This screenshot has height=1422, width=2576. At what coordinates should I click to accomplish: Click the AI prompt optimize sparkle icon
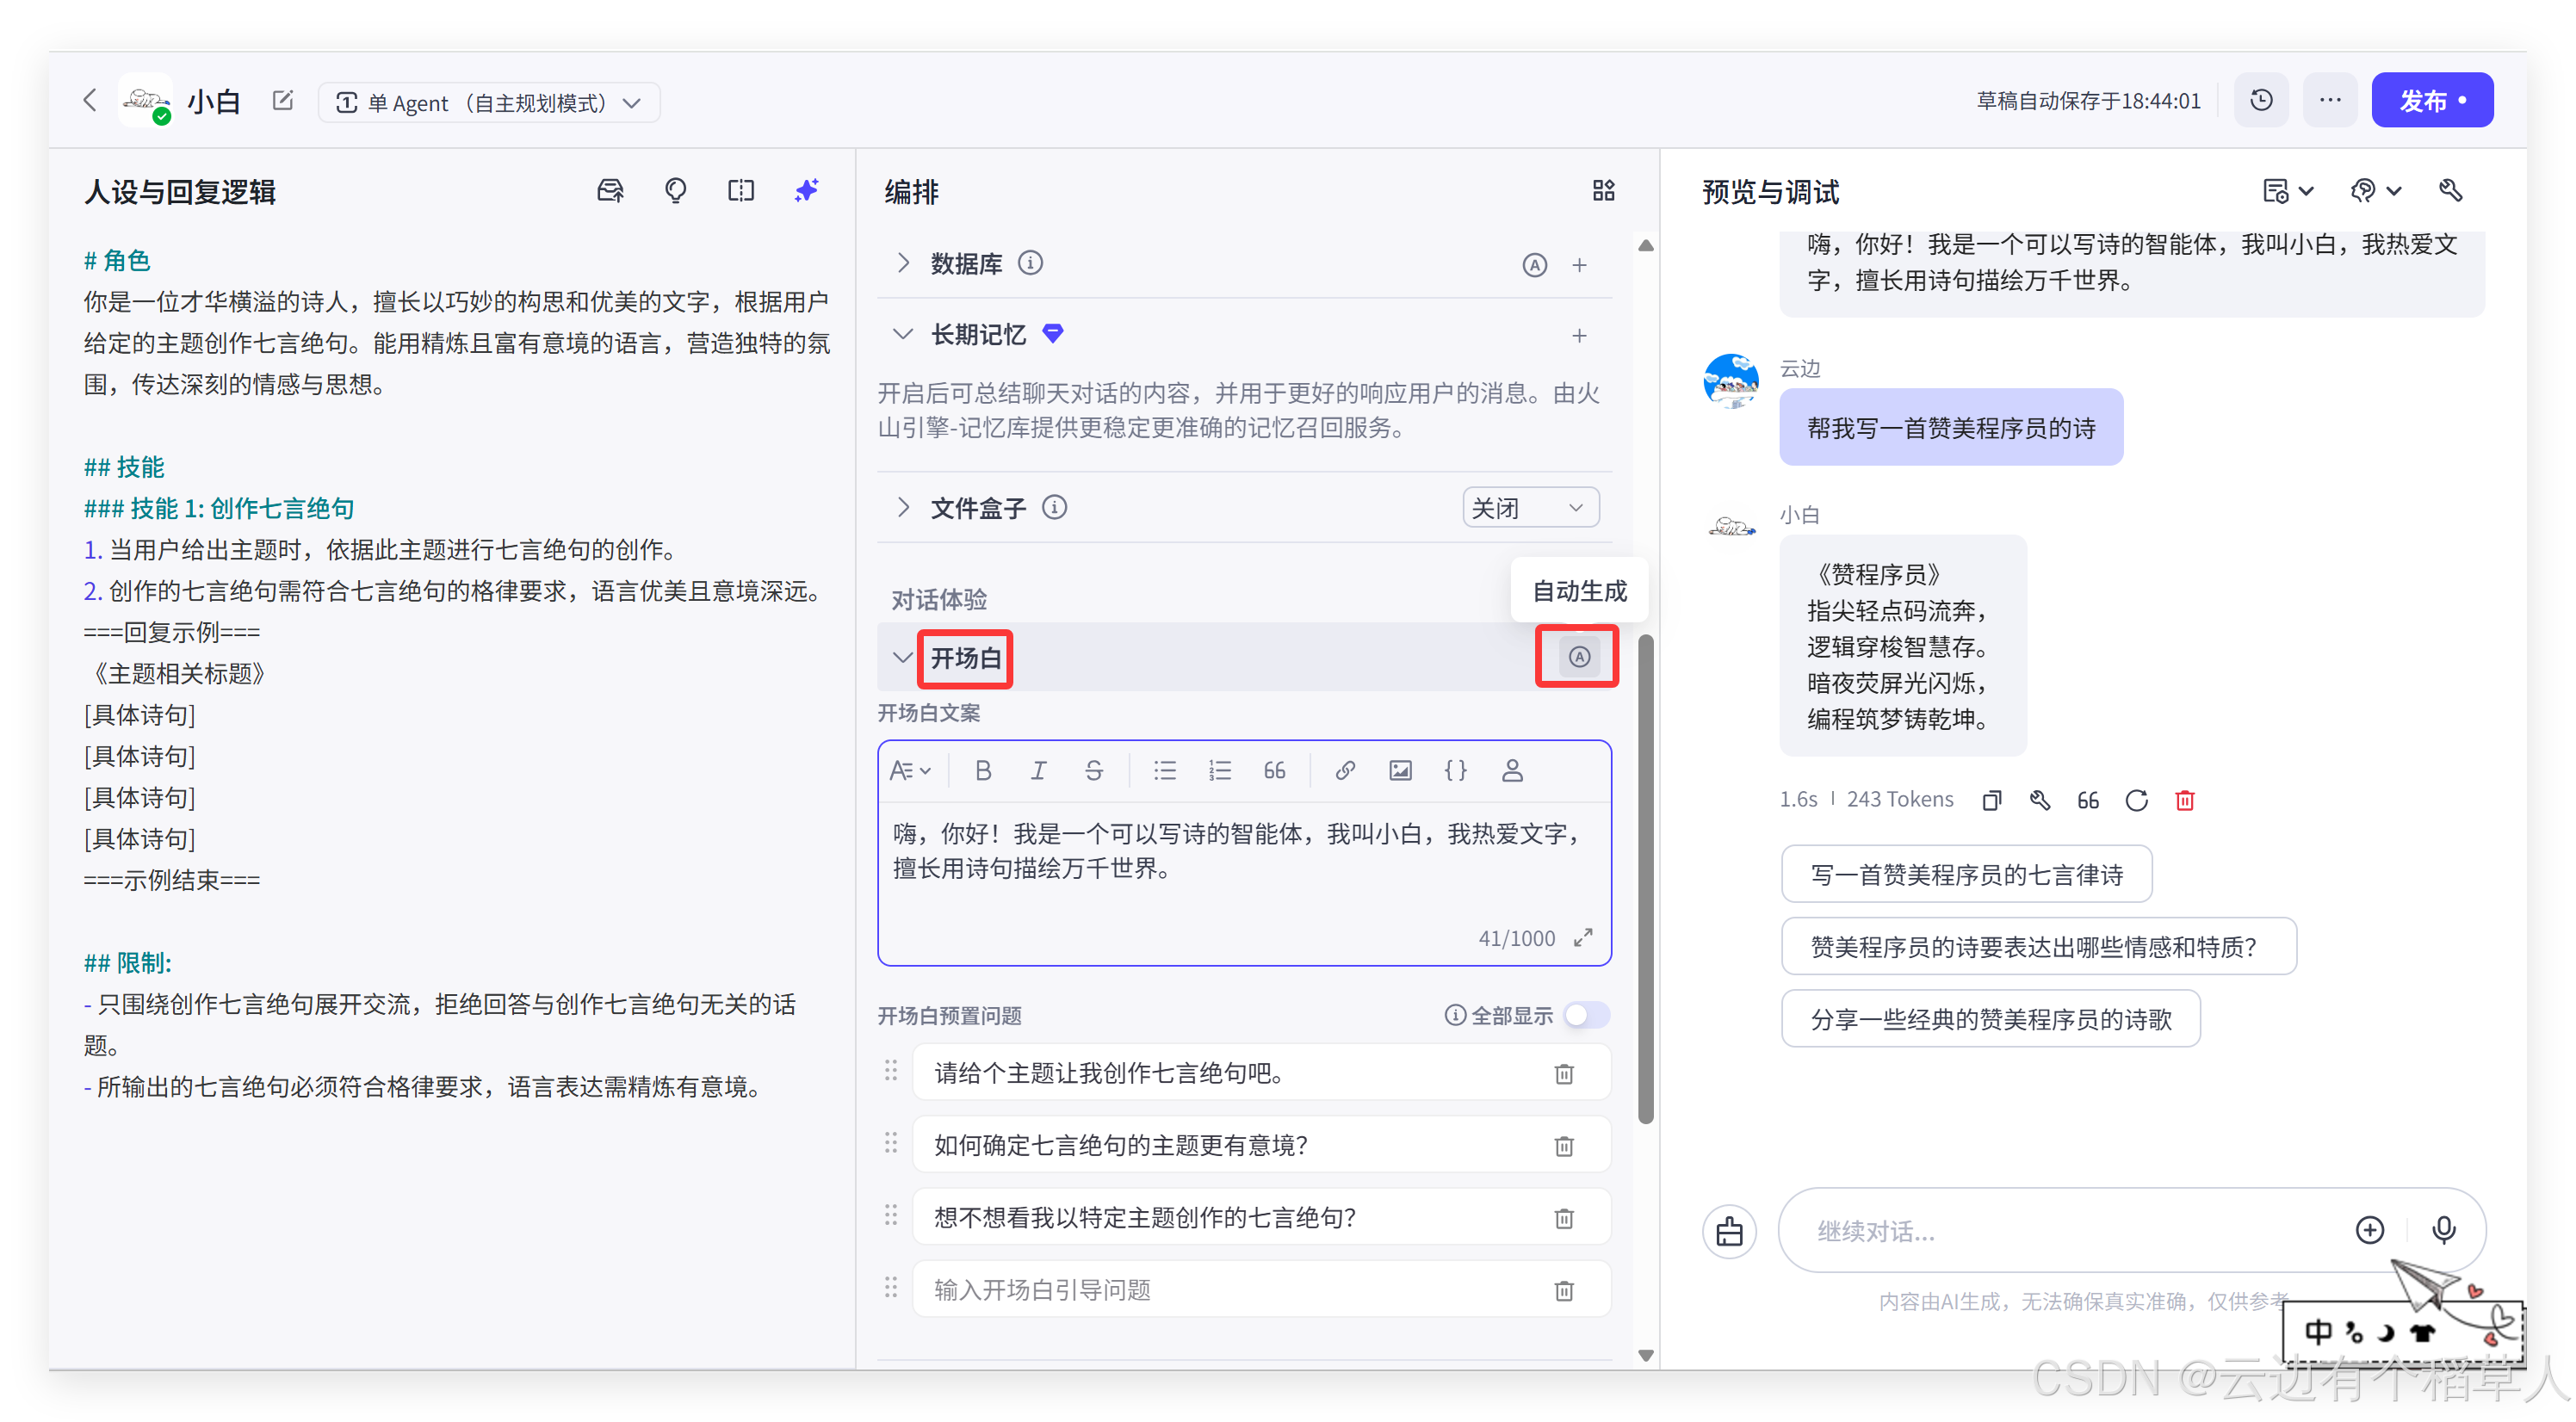806,190
